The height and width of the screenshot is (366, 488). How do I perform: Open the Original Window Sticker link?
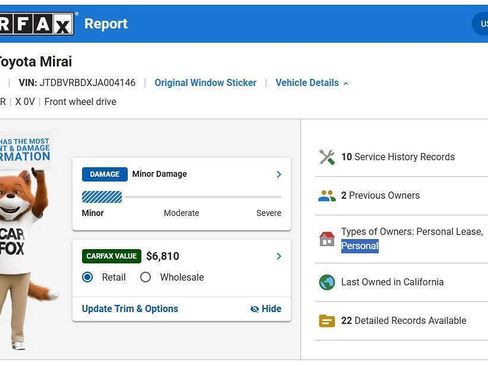coord(205,83)
